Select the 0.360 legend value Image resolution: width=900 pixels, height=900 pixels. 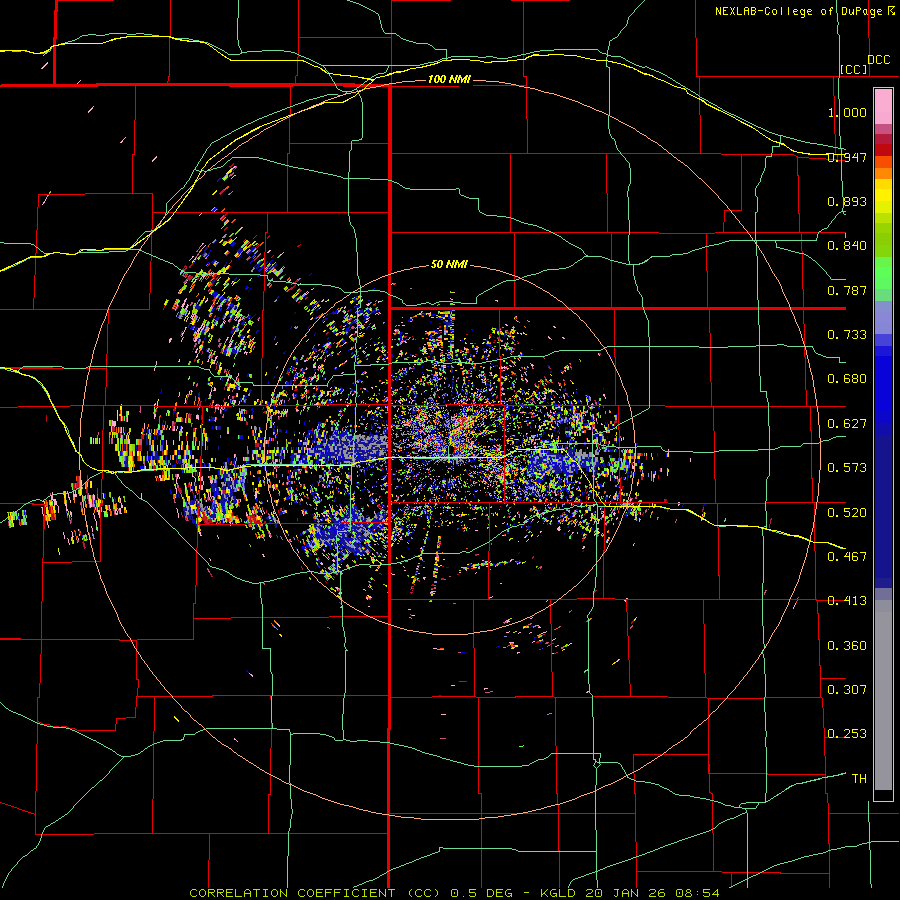(847, 646)
